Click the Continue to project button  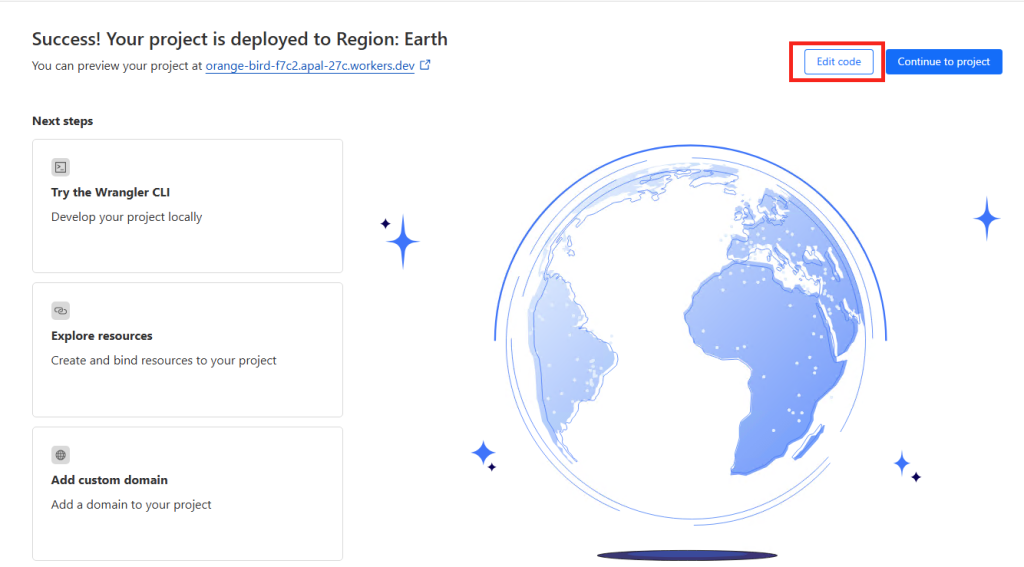click(x=944, y=62)
